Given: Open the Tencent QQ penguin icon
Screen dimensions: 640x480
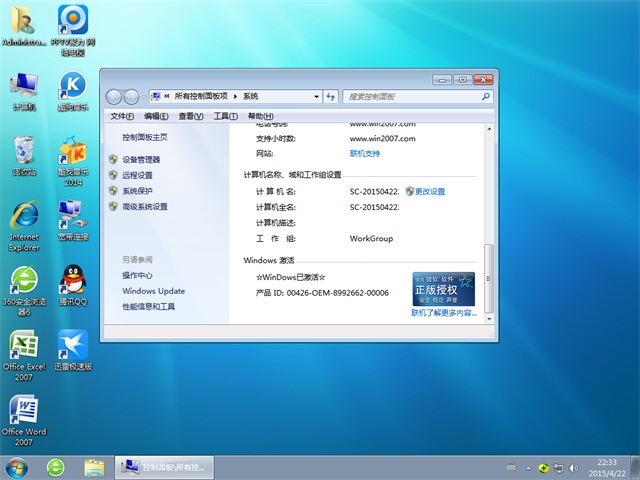Looking at the screenshot, I should click(x=72, y=280).
